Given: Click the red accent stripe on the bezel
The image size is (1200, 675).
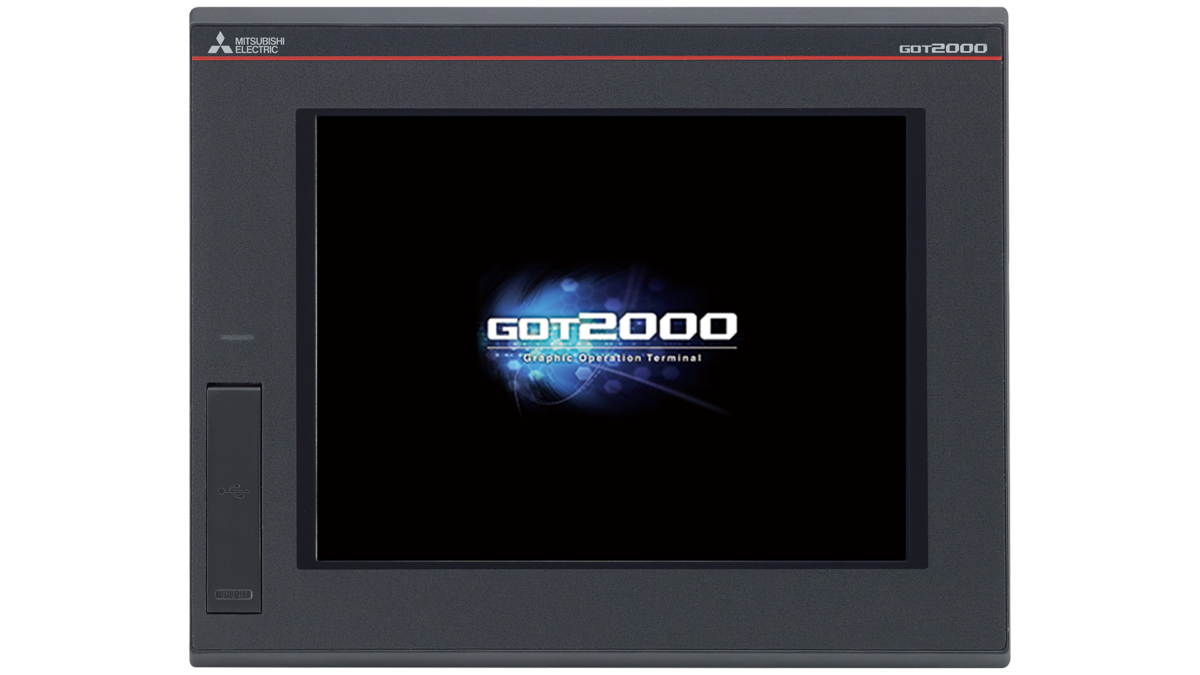Looking at the screenshot, I should tap(600, 57).
